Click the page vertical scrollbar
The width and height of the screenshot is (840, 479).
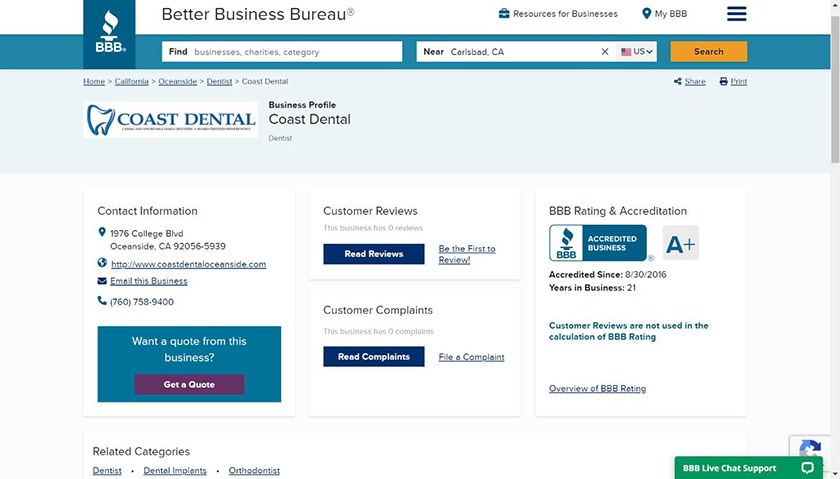pyautogui.click(x=835, y=88)
